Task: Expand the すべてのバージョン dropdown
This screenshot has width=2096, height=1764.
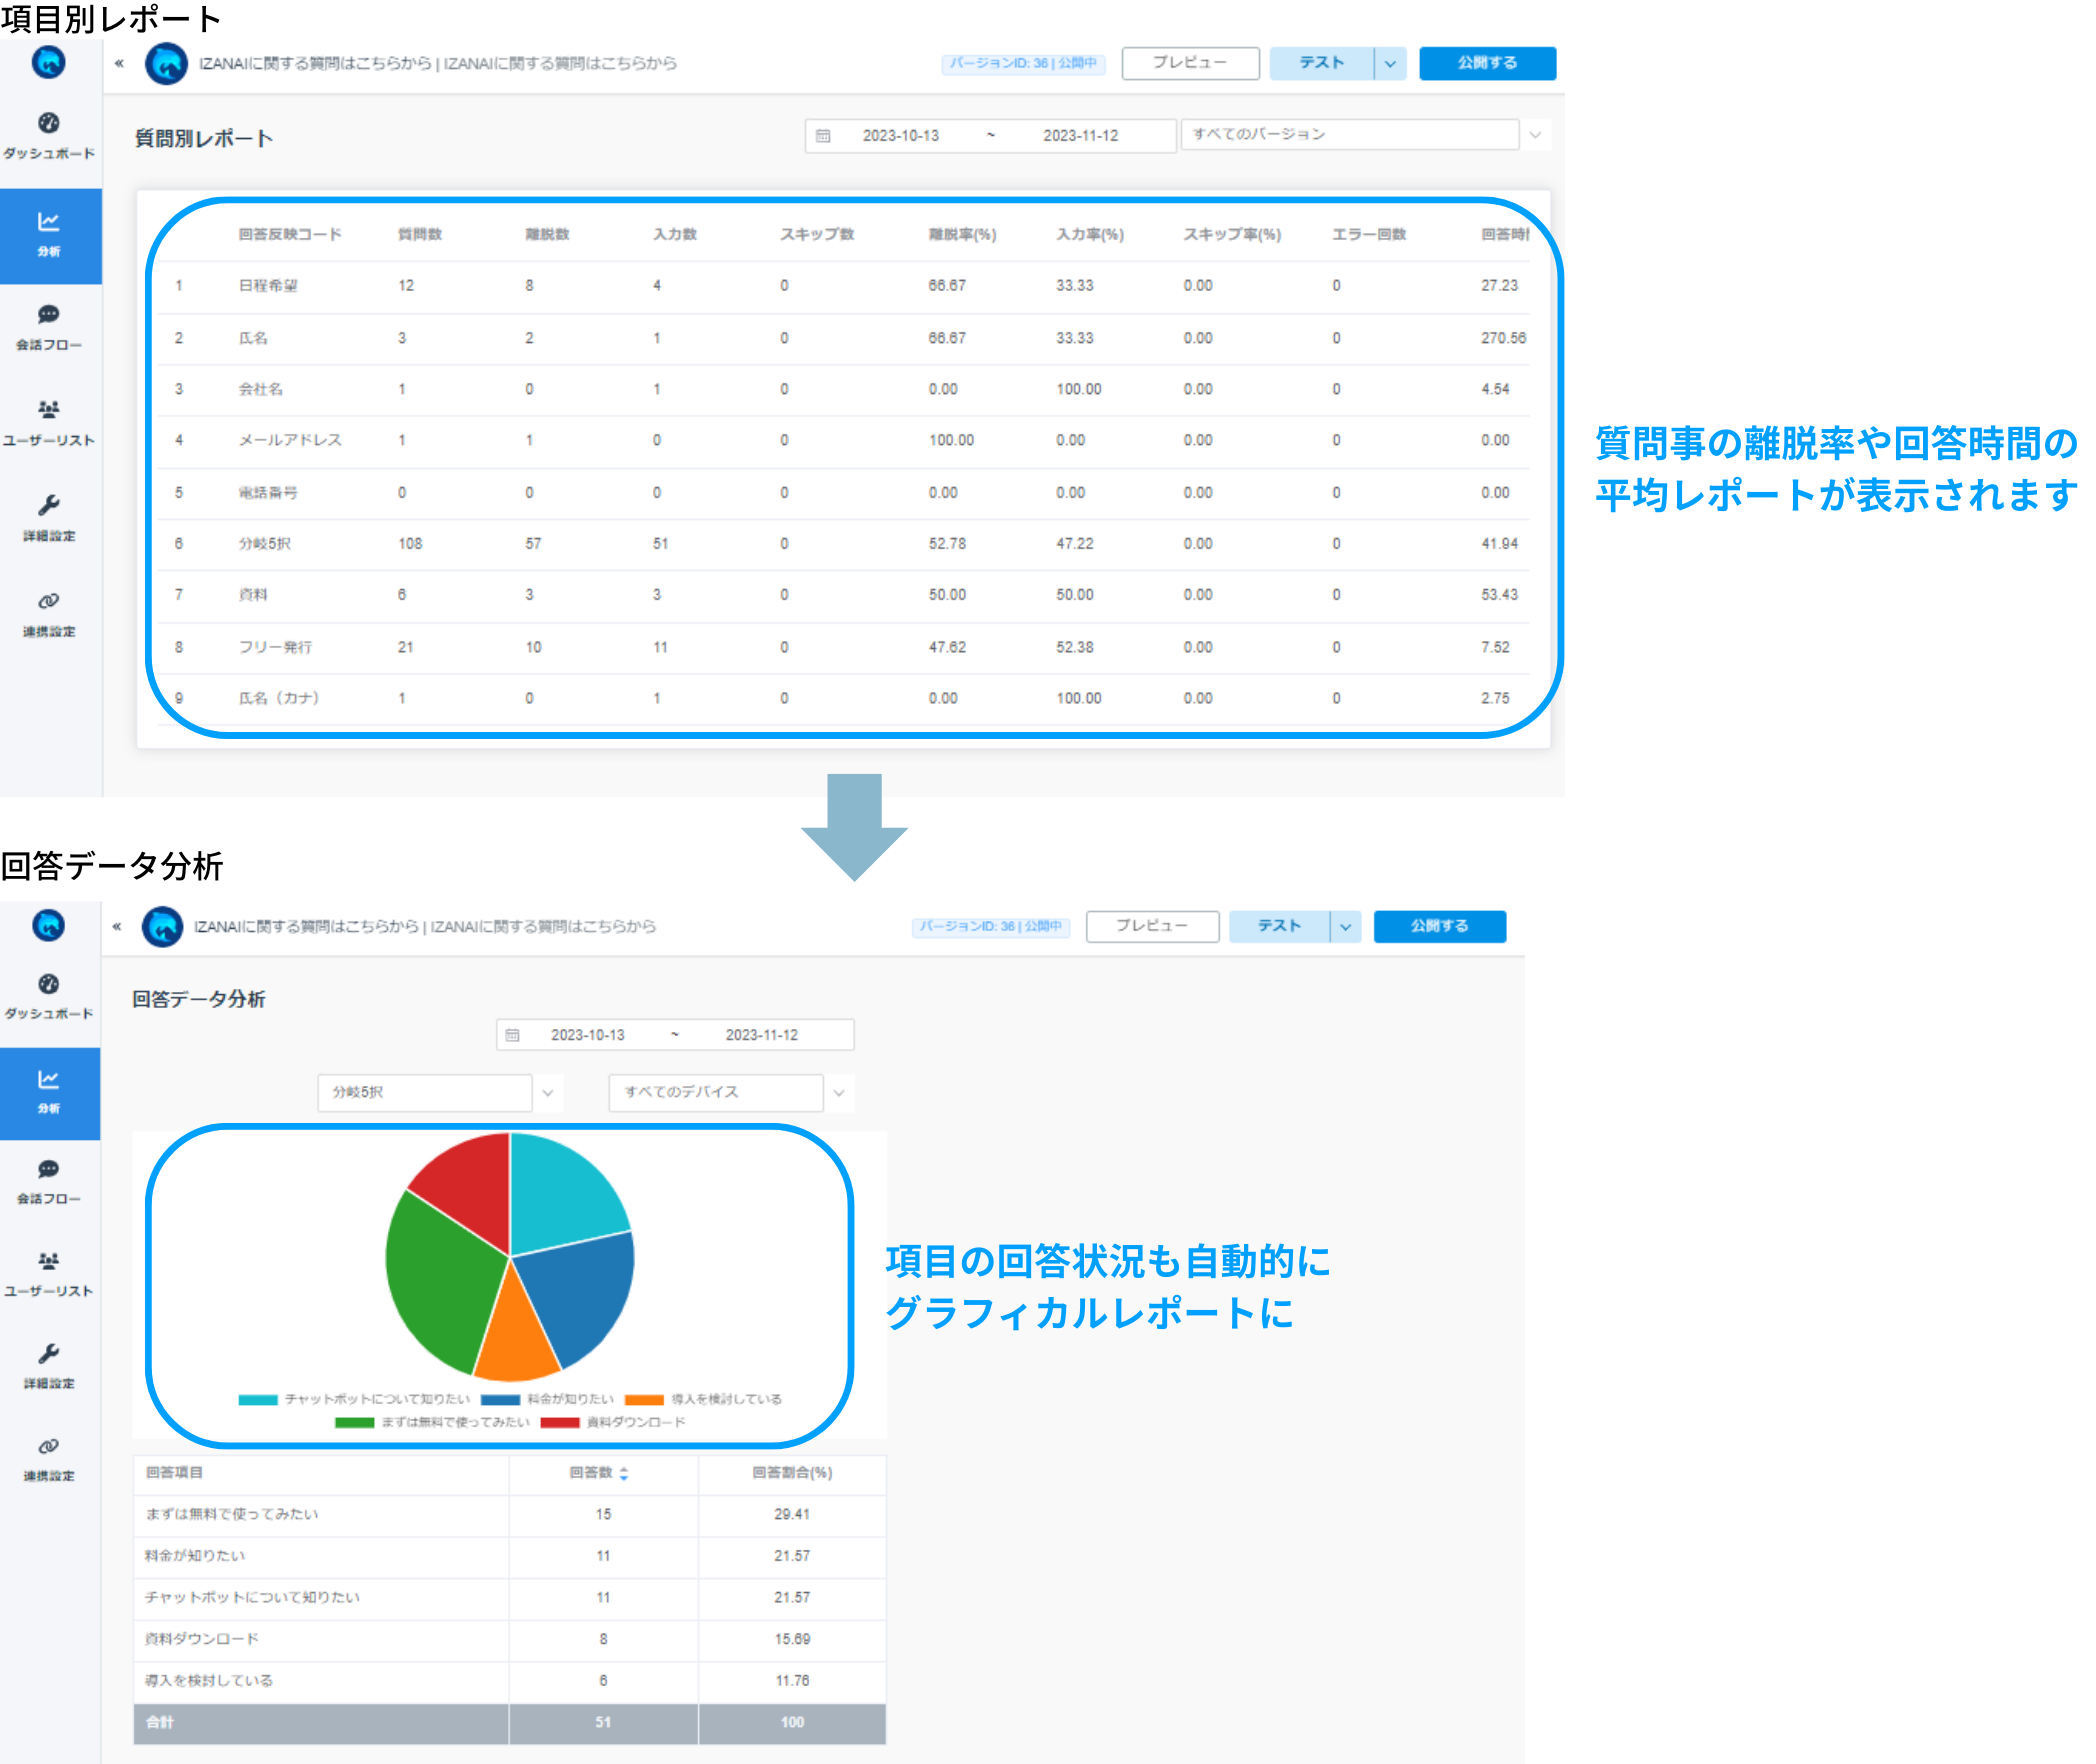Action: 1535,135
